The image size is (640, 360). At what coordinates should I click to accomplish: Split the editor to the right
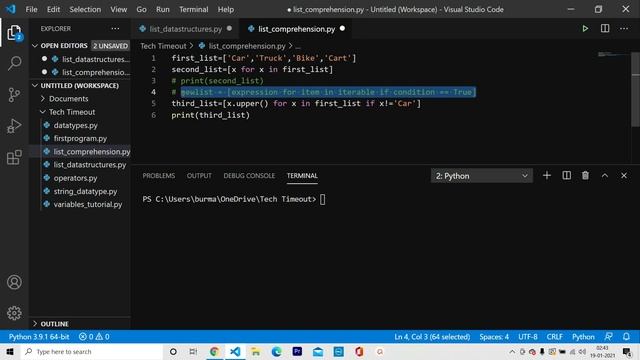[605, 29]
